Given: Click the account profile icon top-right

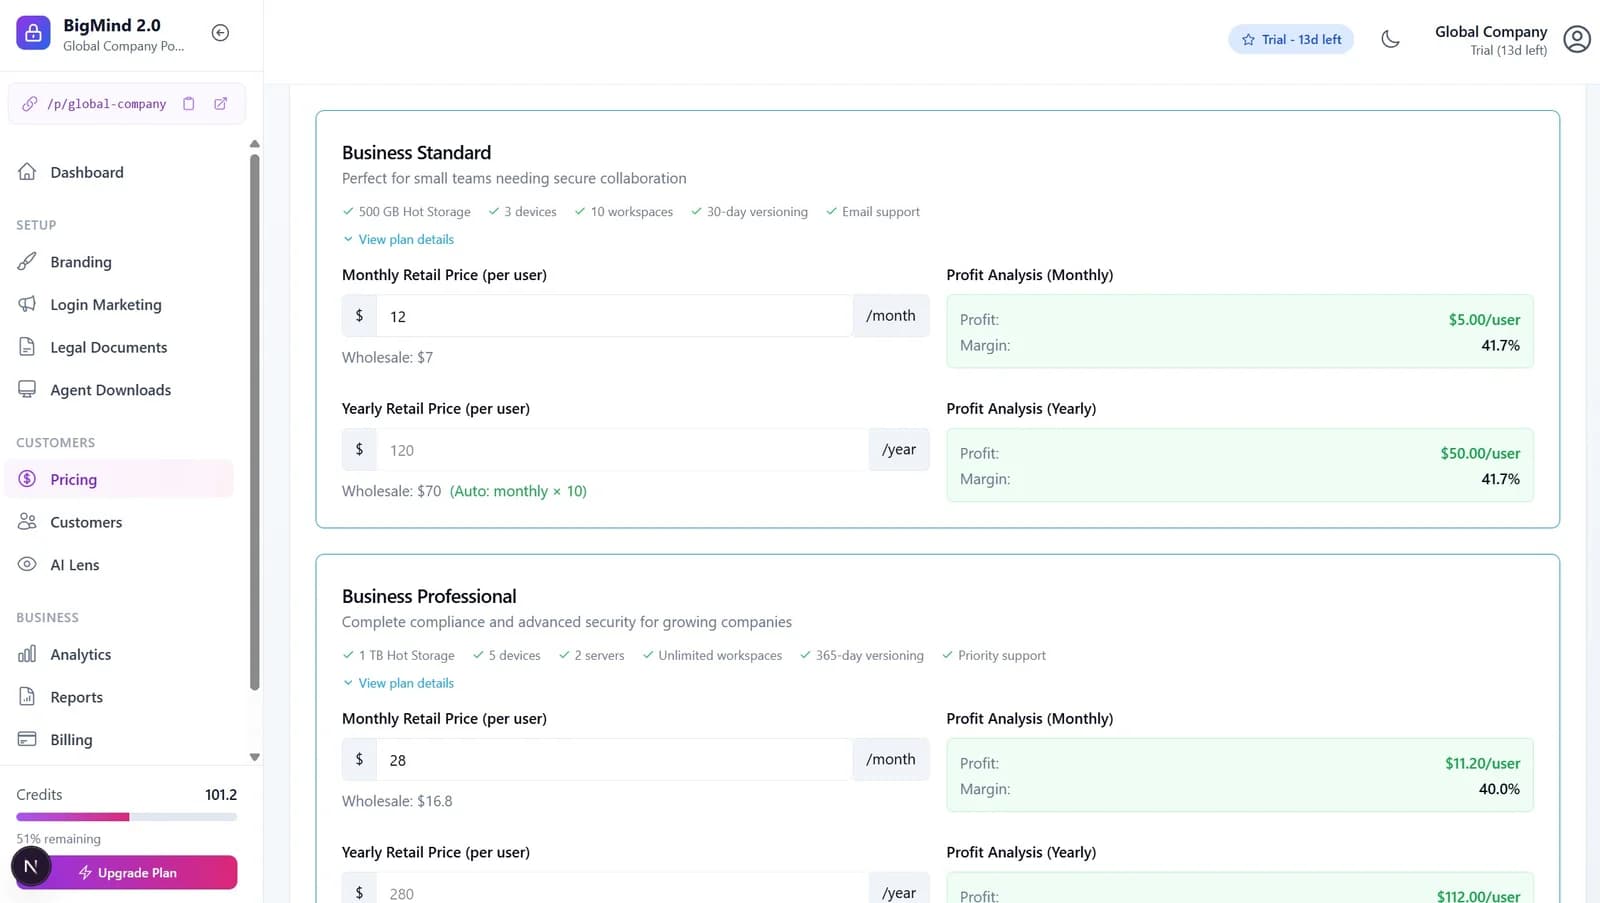Looking at the screenshot, I should point(1577,39).
